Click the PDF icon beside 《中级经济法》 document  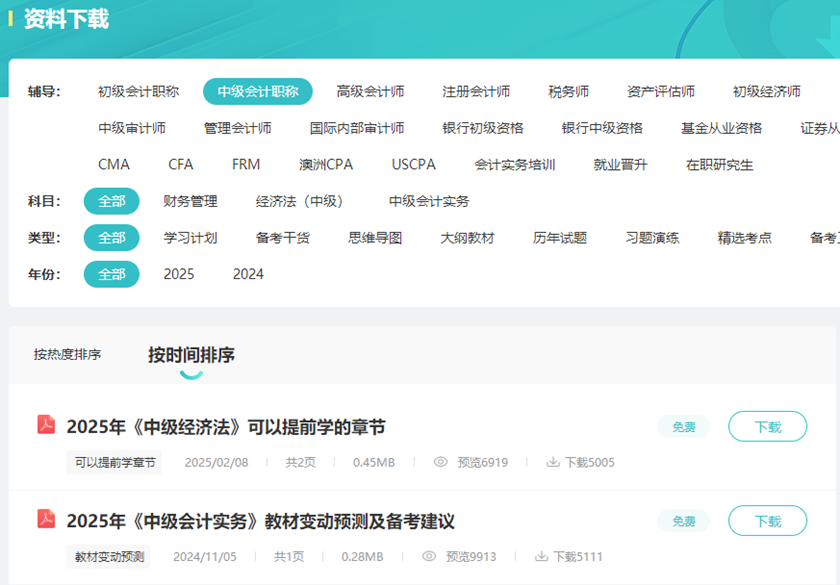click(46, 425)
